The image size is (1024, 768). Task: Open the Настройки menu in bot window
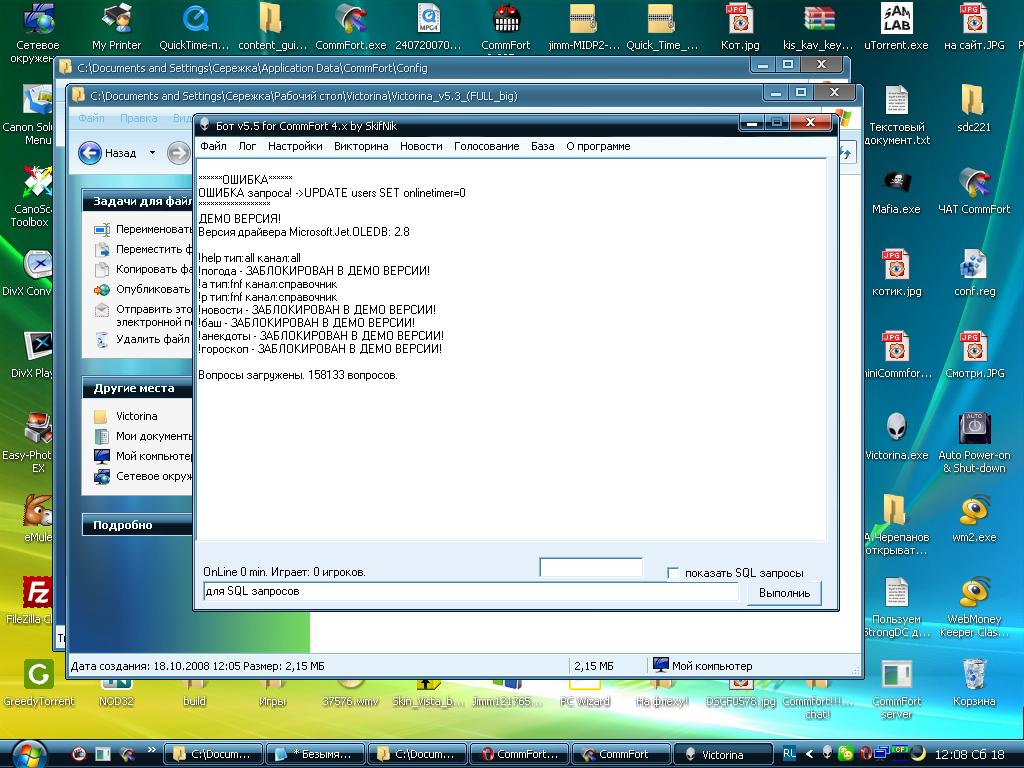(x=295, y=146)
